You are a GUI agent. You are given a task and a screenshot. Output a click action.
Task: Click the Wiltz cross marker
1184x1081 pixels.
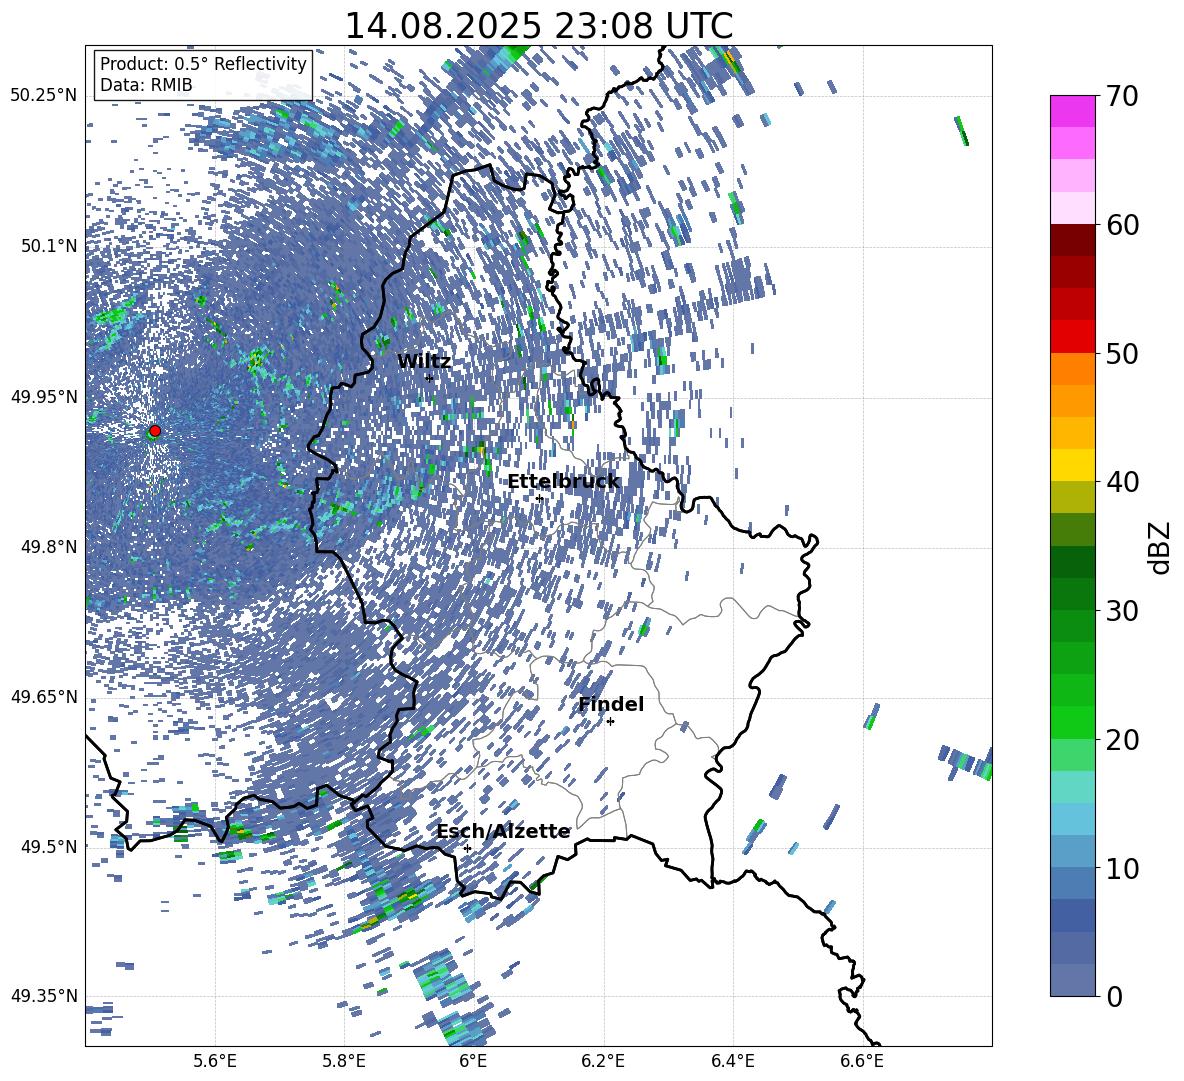coord(429,378)
